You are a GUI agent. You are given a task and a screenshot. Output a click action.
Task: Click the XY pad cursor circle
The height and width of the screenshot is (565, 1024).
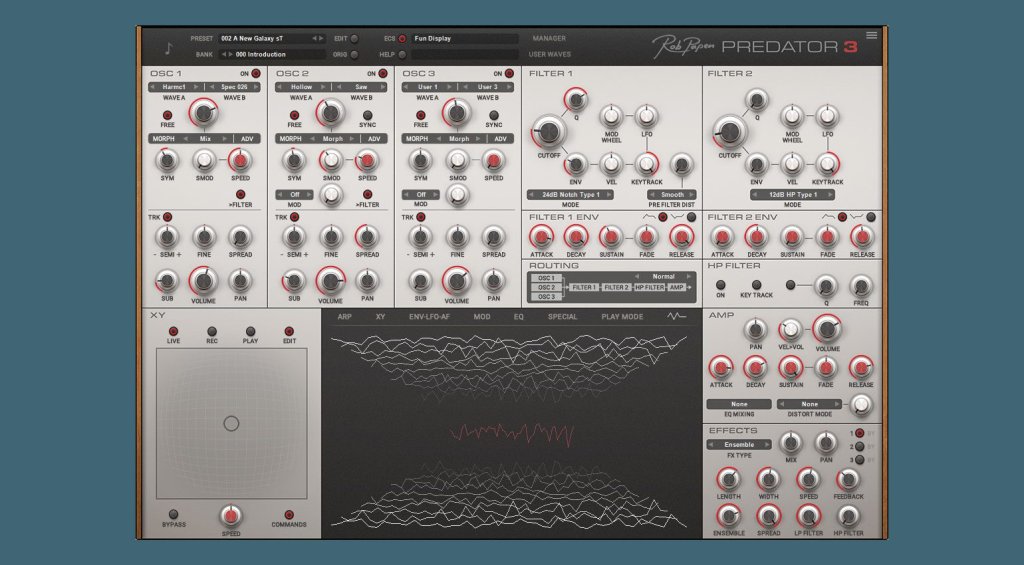pos(231,423)
